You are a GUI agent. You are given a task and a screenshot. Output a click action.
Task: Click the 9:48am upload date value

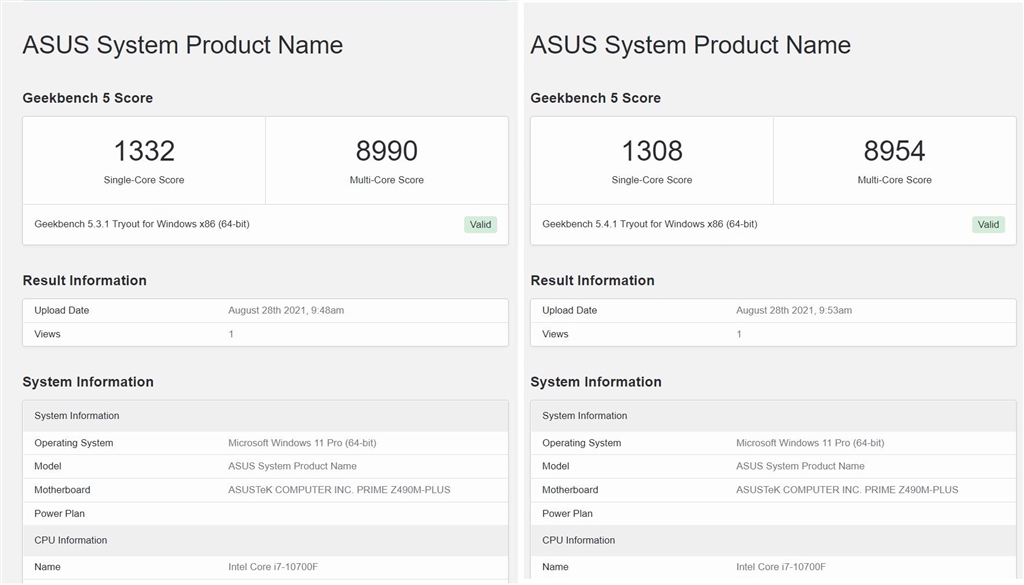click(x=286, y=311)
